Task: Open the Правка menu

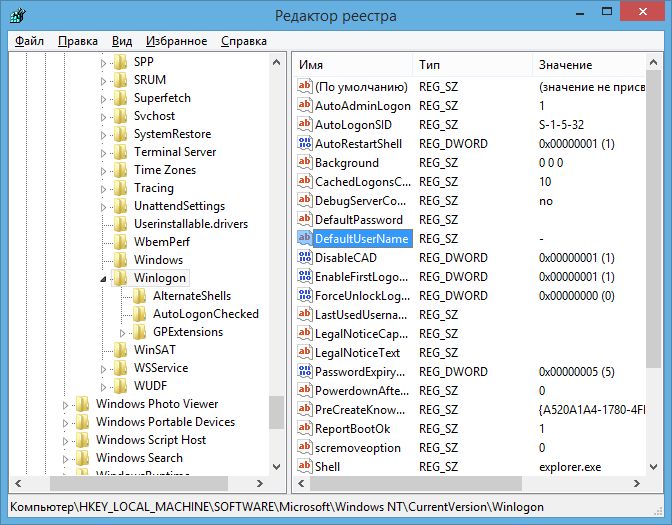Action: (78, 41)
